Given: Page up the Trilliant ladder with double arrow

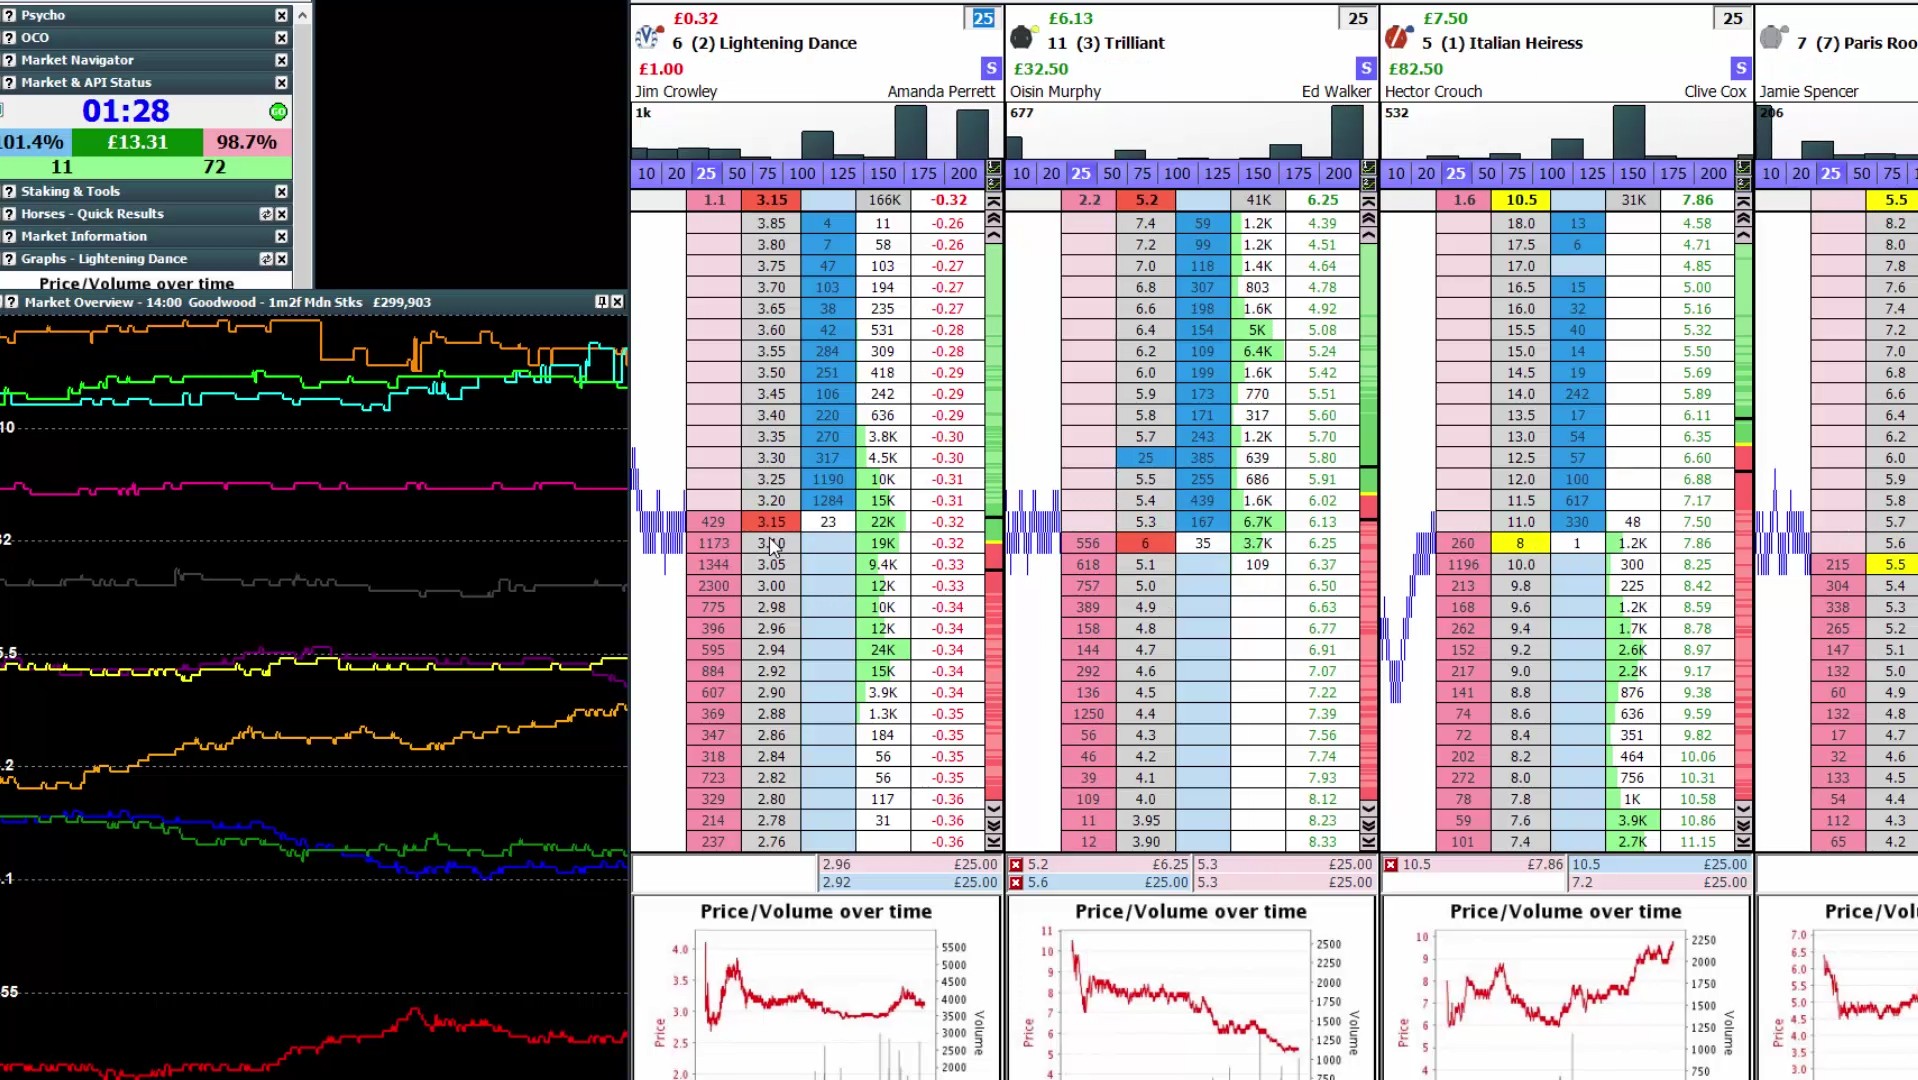Looking at the screenshot, I should point(1369,218).
